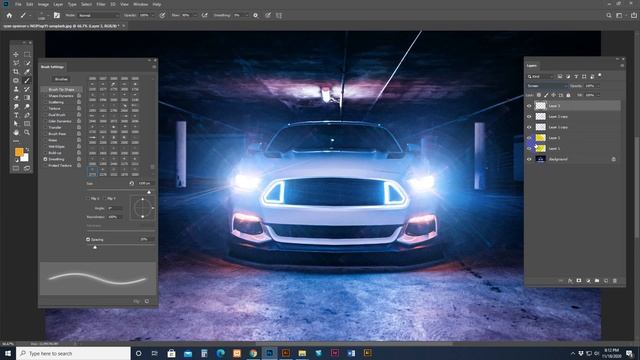Select the Move tool
The height and width of the screenshot is (360, 640).
coord(16,54)
